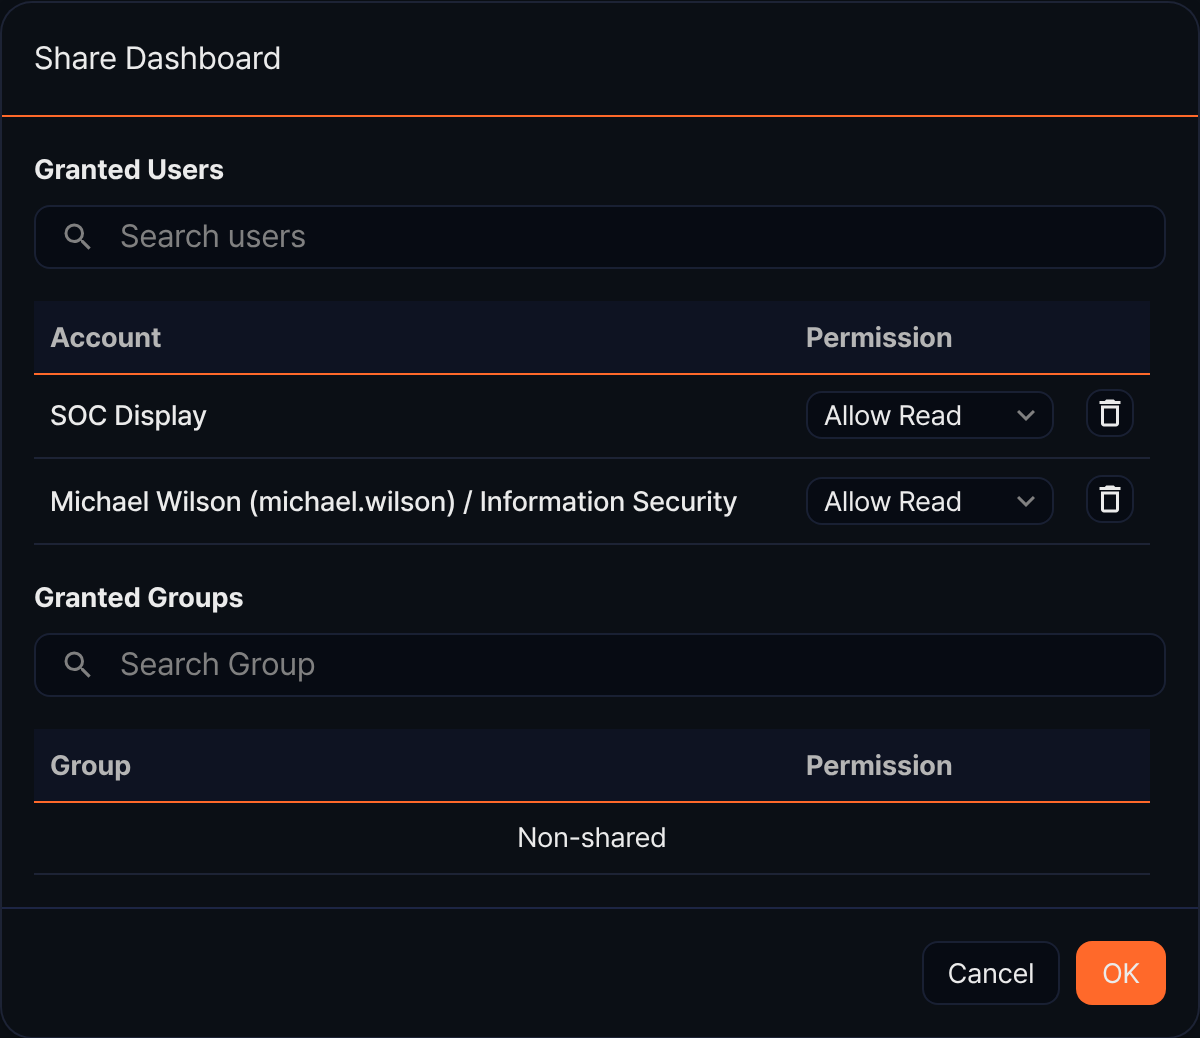
Task: Delete SOC Display user access
Action: [1110, 414]
